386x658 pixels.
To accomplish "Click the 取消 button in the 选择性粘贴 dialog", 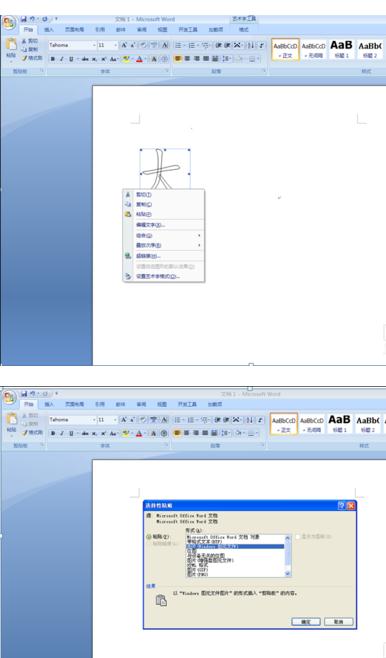I will tap(339, 621).
